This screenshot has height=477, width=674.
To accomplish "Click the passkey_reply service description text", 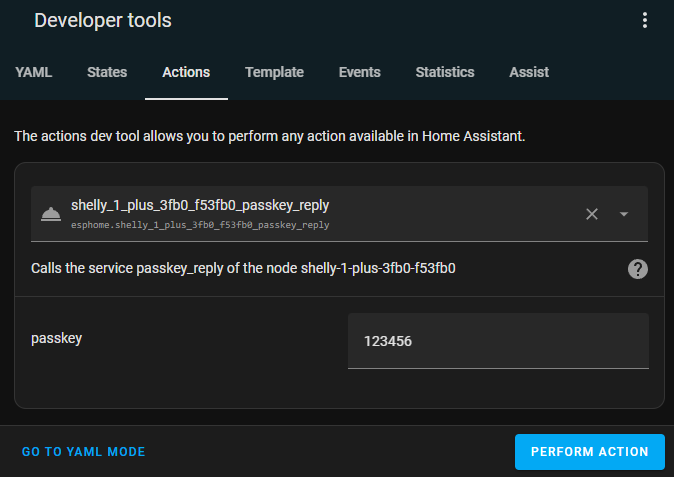I will point(243,268).
